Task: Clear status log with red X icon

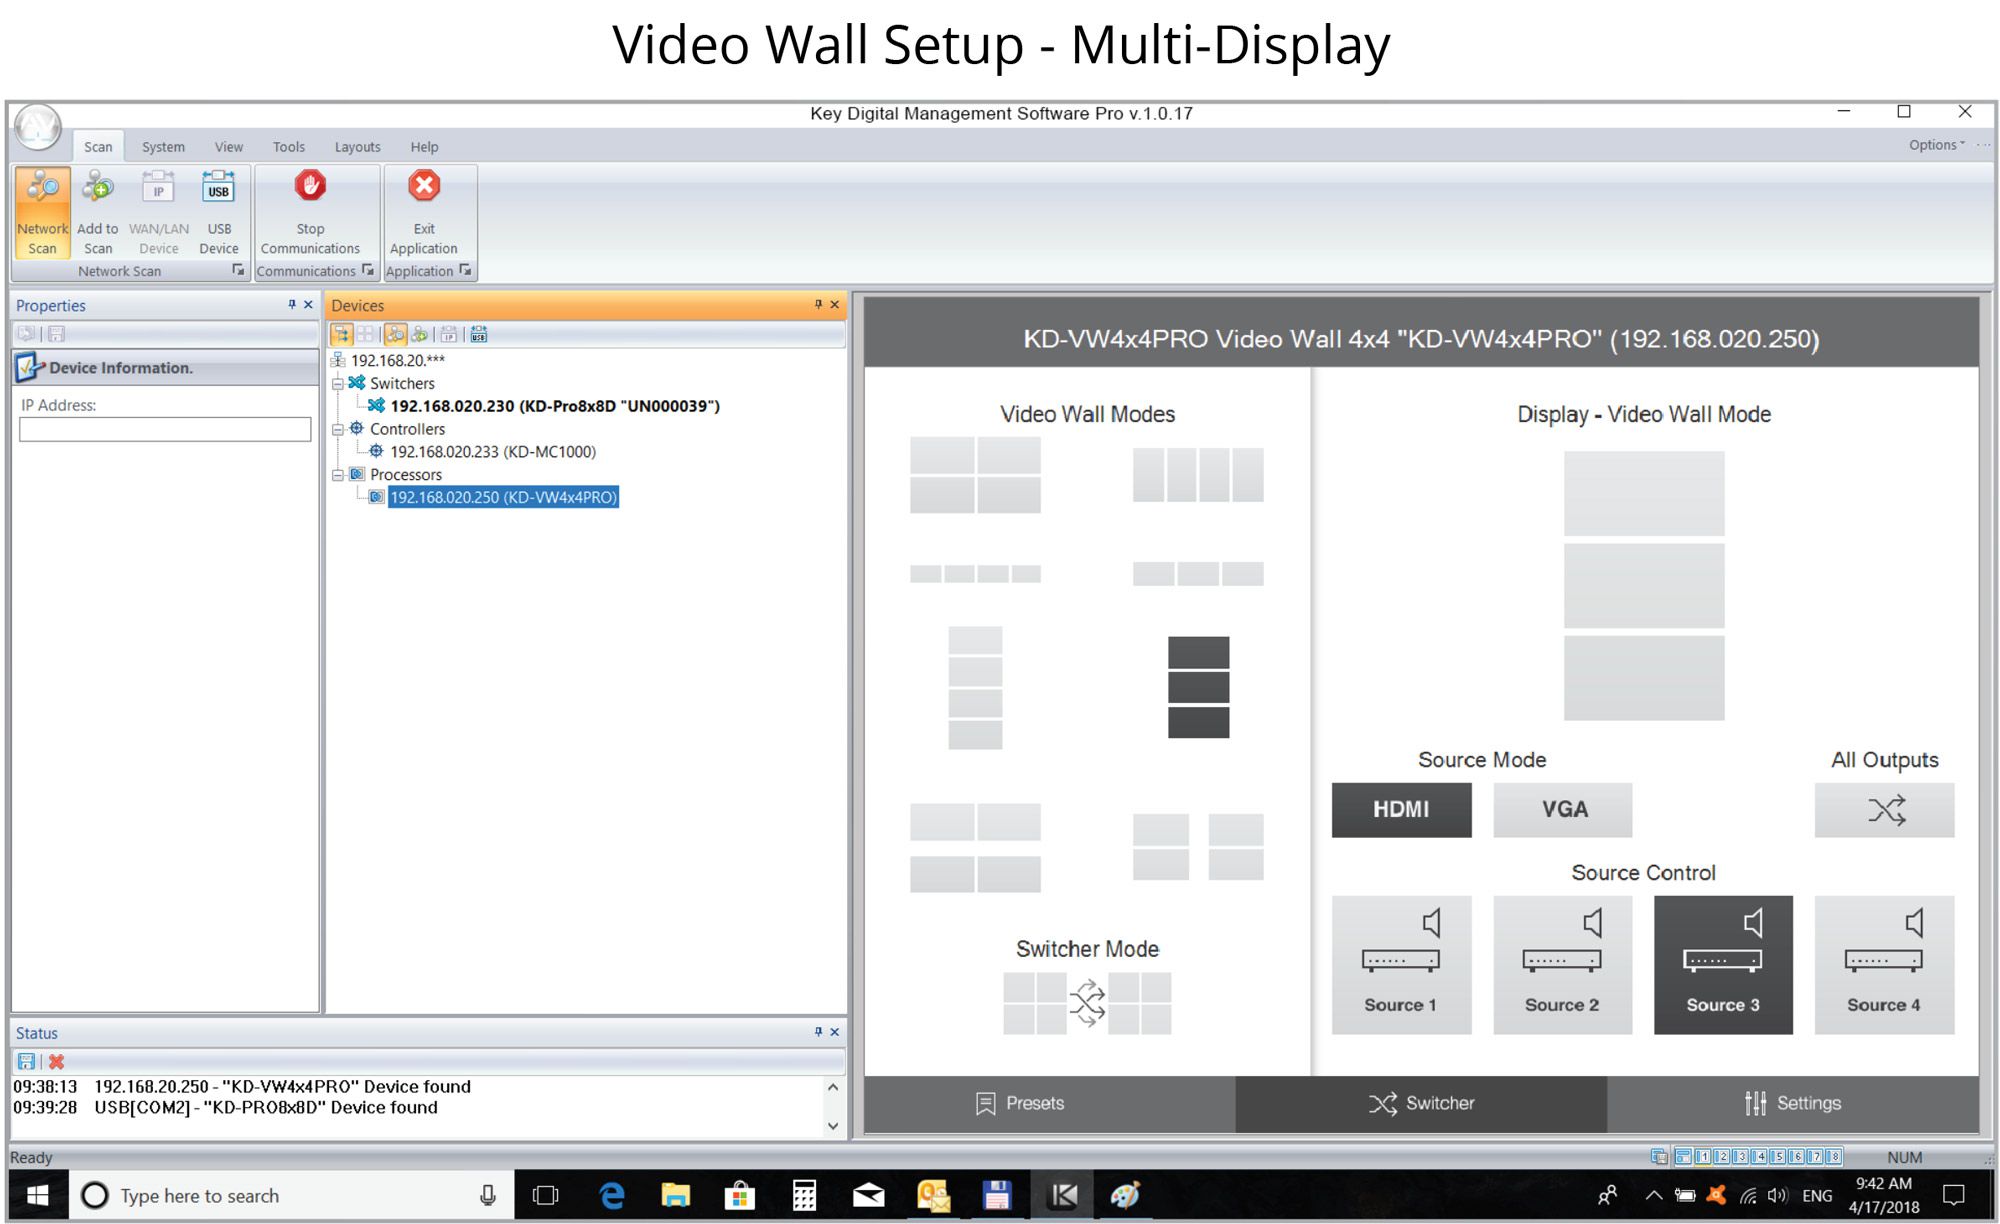Action: 57,1061
